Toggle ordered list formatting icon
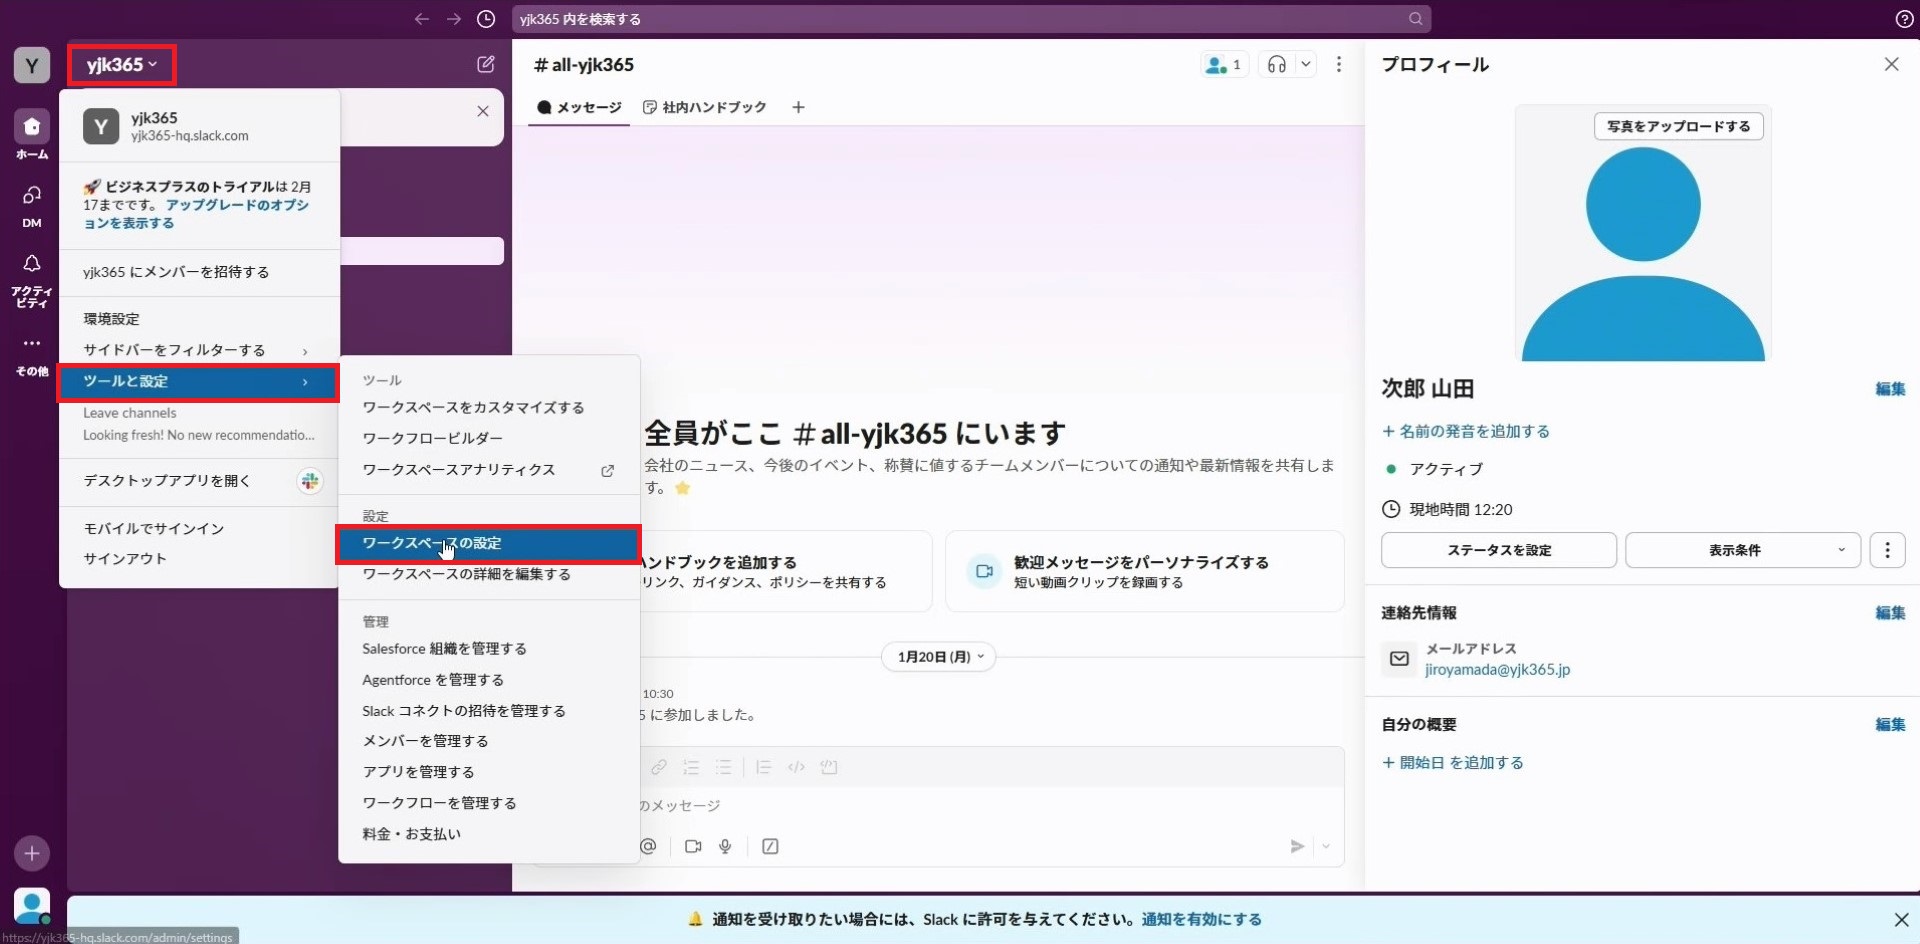This screenshot has width=1920, height=944. click(691, 767)
